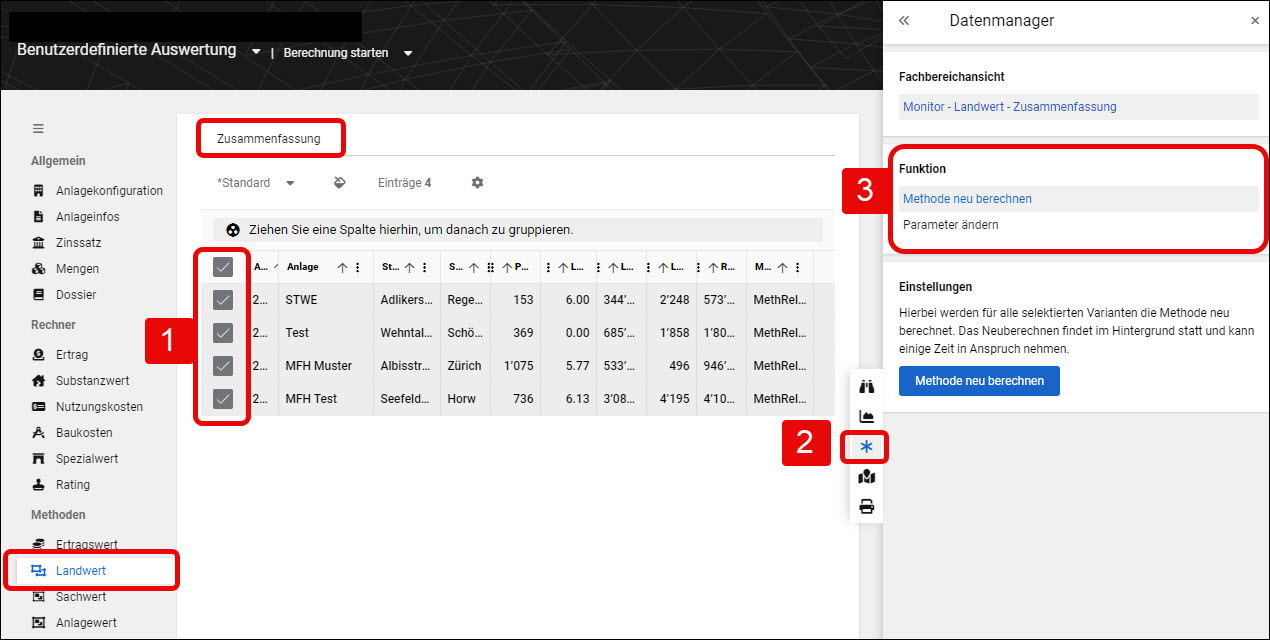Image resolution: width=1270 pixels, height=640 pixels.
Task: Toggle the hamburger menu icon
Action: click(38, 128)
